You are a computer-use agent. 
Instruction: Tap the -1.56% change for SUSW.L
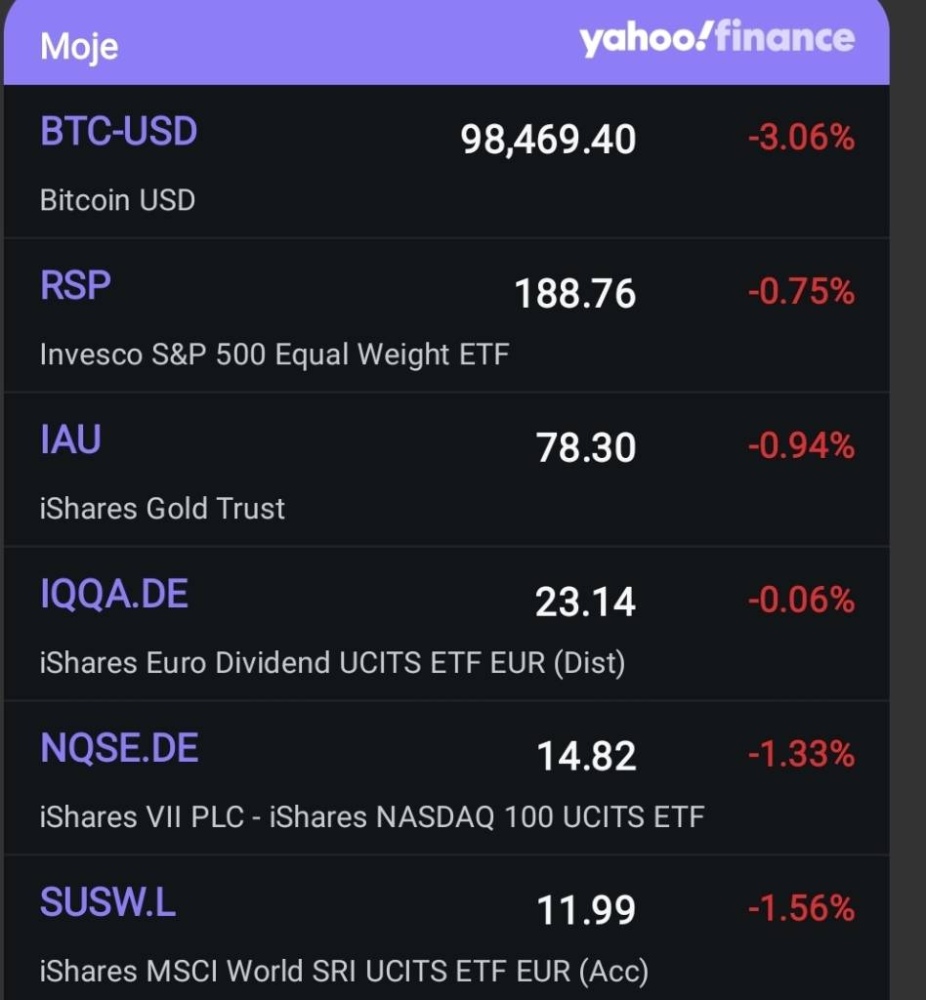(x=801, y=908)
